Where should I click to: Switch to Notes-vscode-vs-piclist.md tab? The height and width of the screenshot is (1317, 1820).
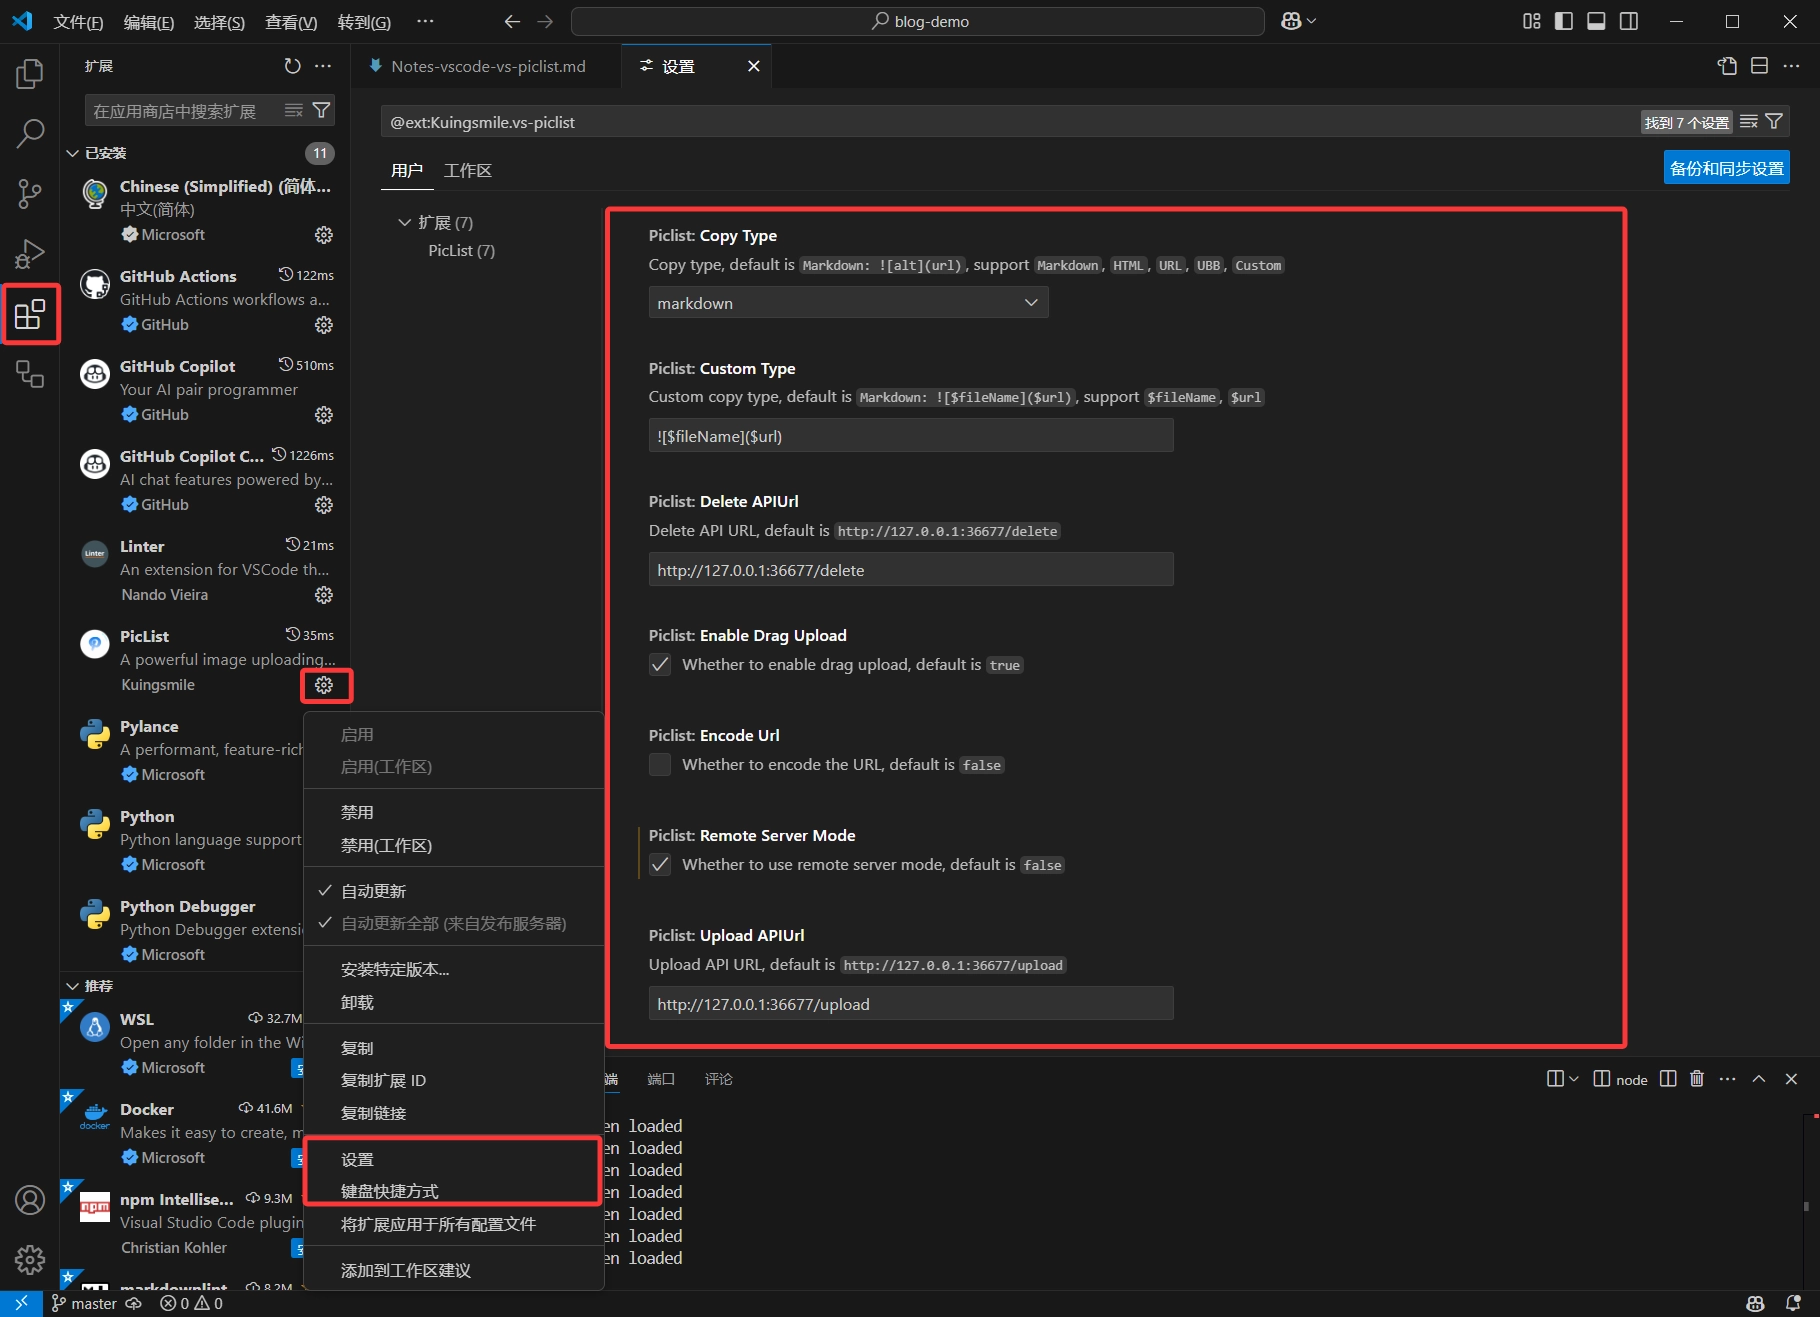(486, 66)
